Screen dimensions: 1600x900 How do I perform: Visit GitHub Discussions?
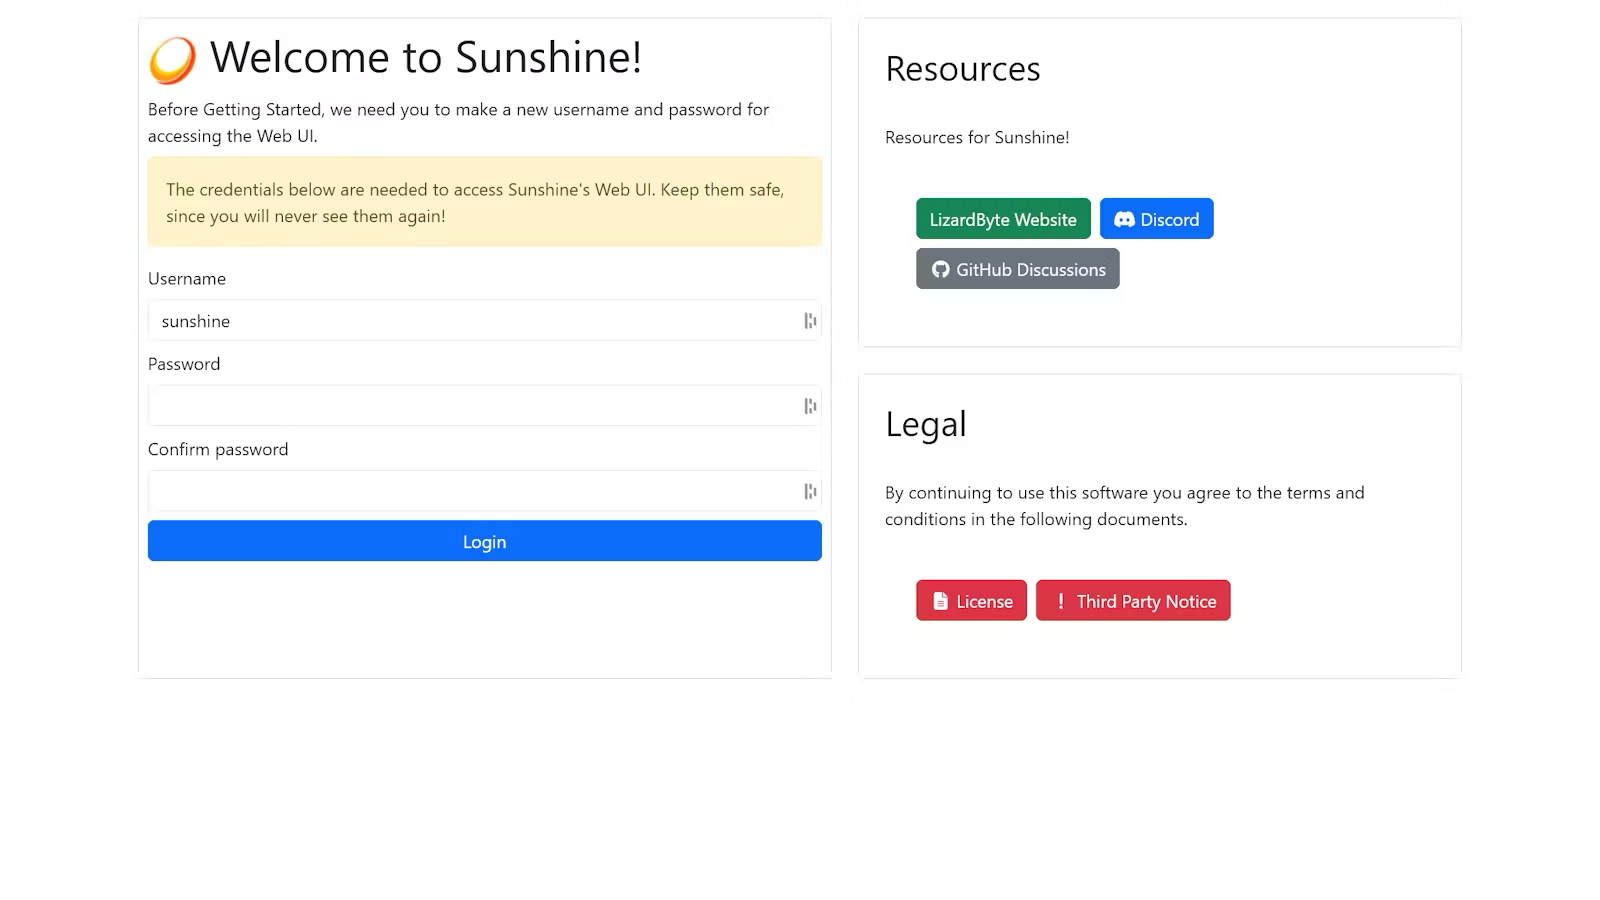(1017, 269)
